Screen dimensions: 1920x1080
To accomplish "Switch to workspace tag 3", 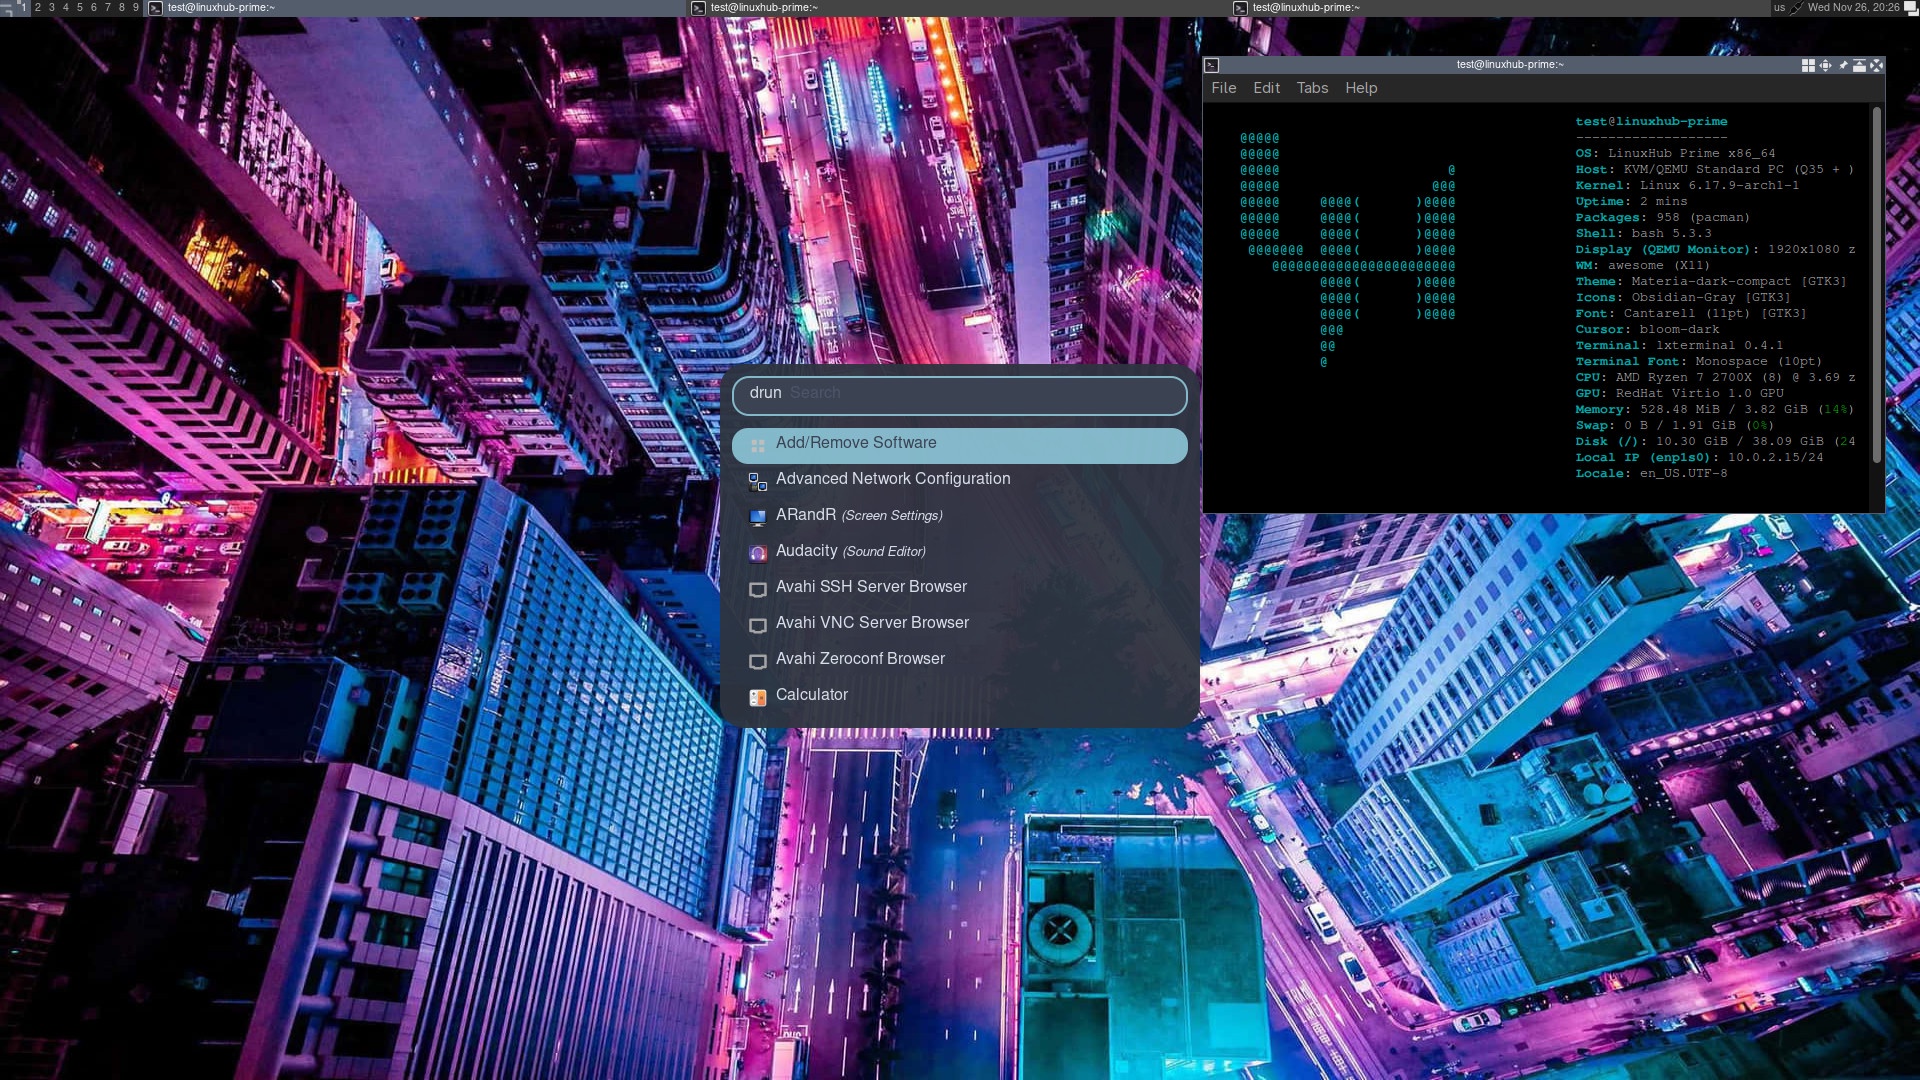I will pyautogui.click(x=52, y=7).
